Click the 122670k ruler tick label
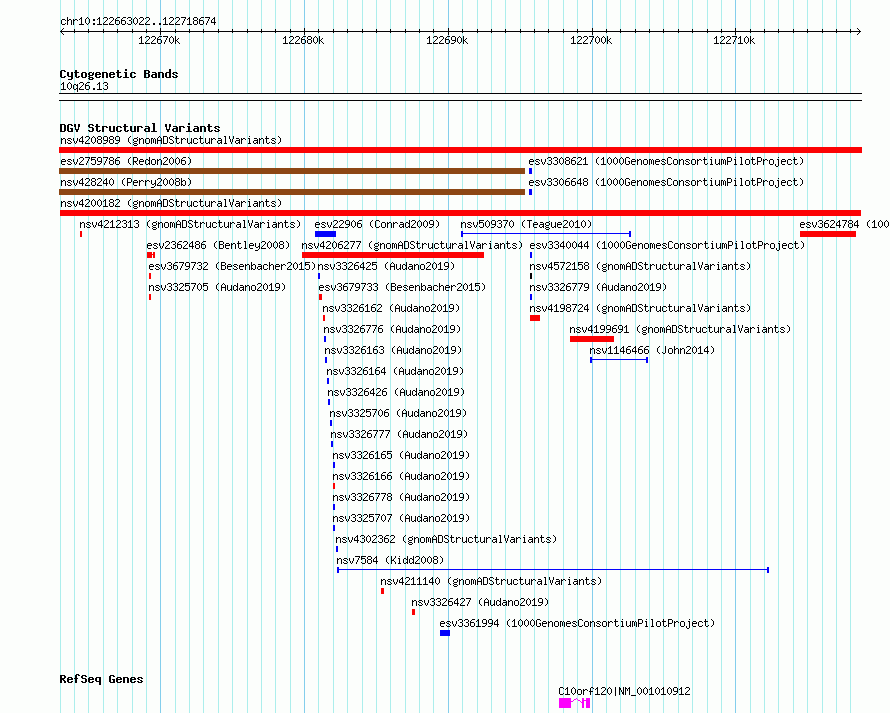Image resolution: width=890 pixels, height=713 pixels. [159, 40]
